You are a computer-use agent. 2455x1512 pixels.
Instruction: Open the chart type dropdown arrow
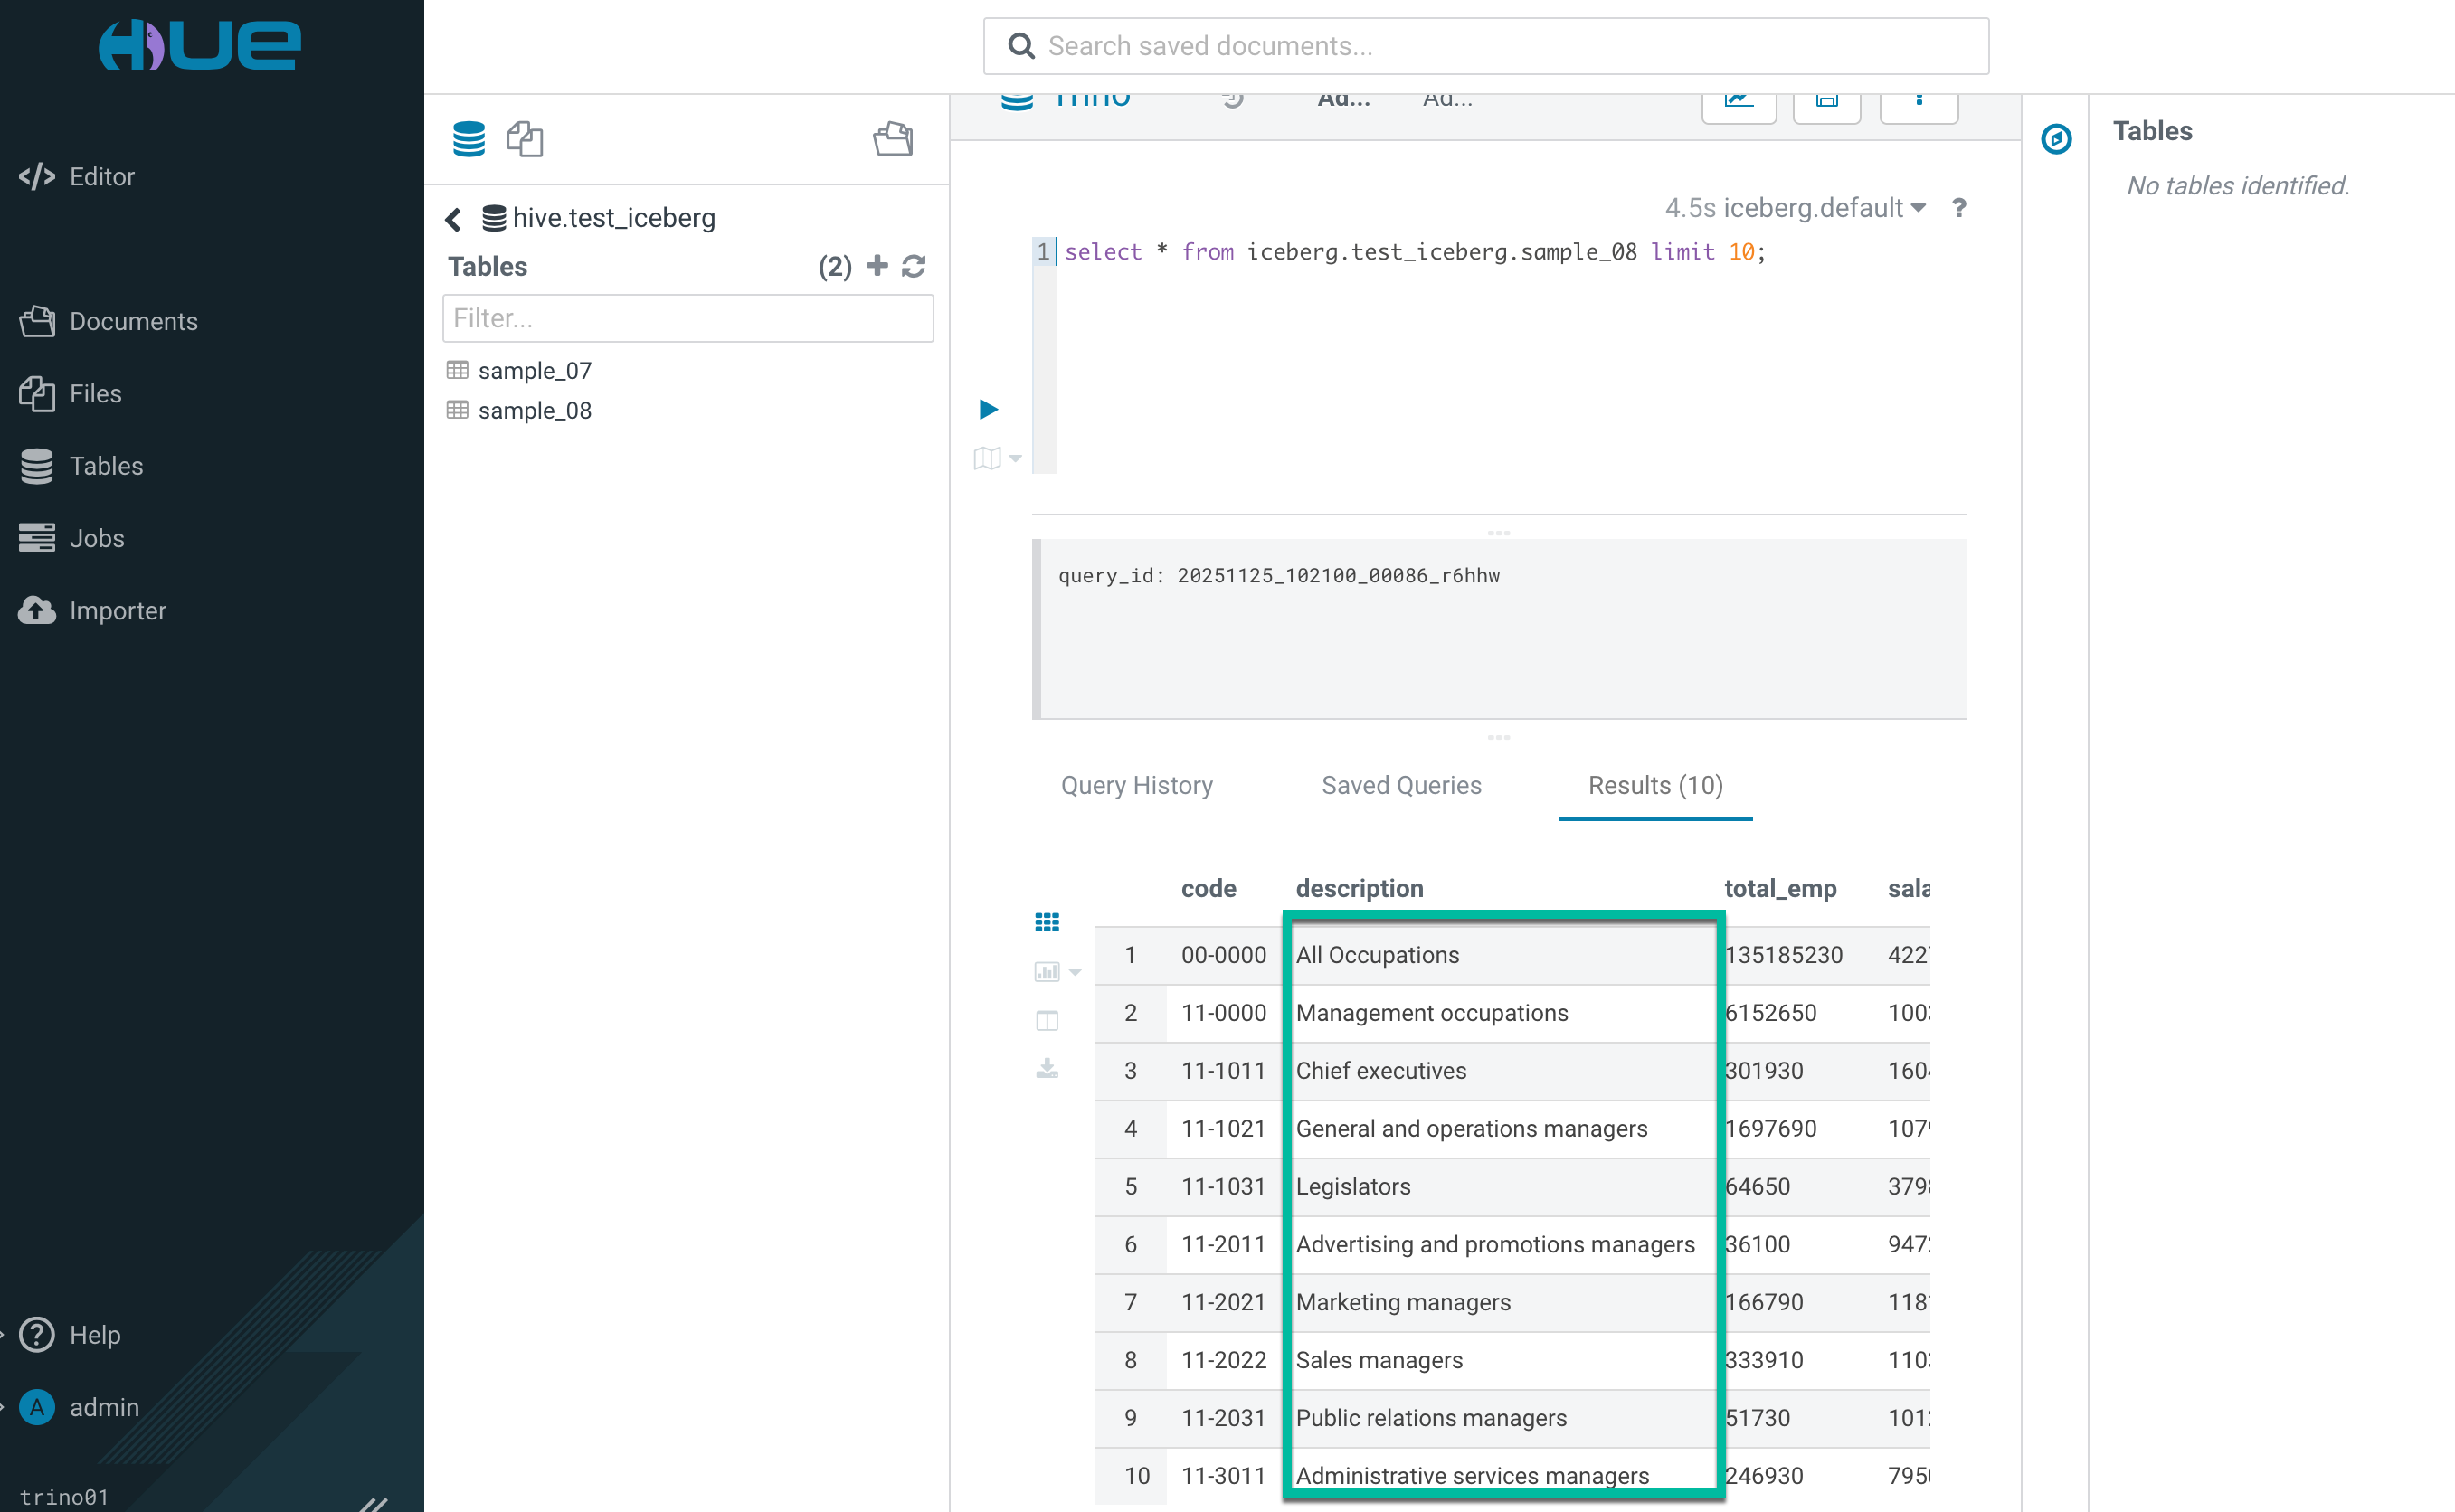(1075, 972)
